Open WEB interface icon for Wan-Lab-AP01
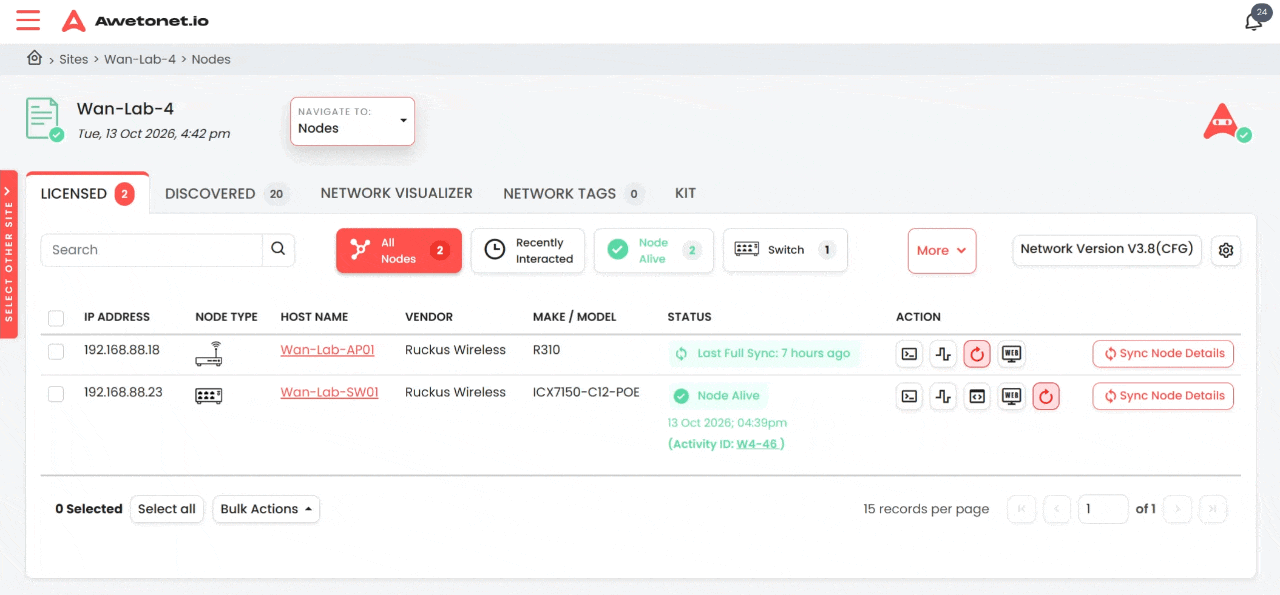This screenshot has width=1280, height=595. coord(1012,353)
